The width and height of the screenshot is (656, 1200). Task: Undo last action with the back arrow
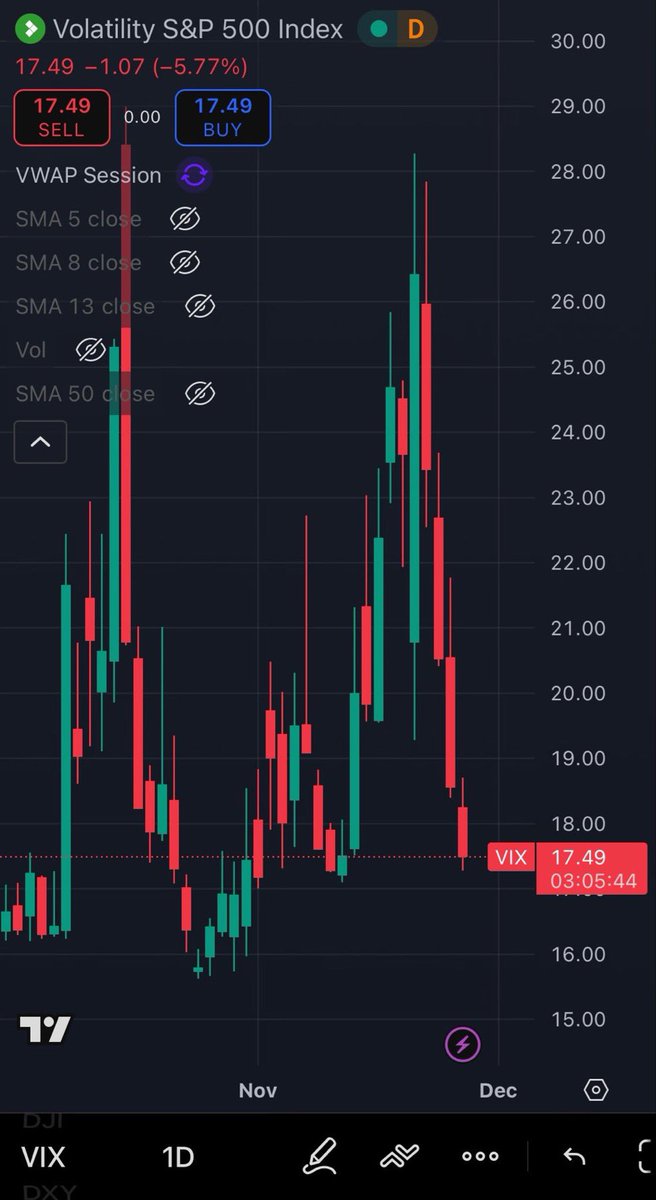tap(574, 1157)
